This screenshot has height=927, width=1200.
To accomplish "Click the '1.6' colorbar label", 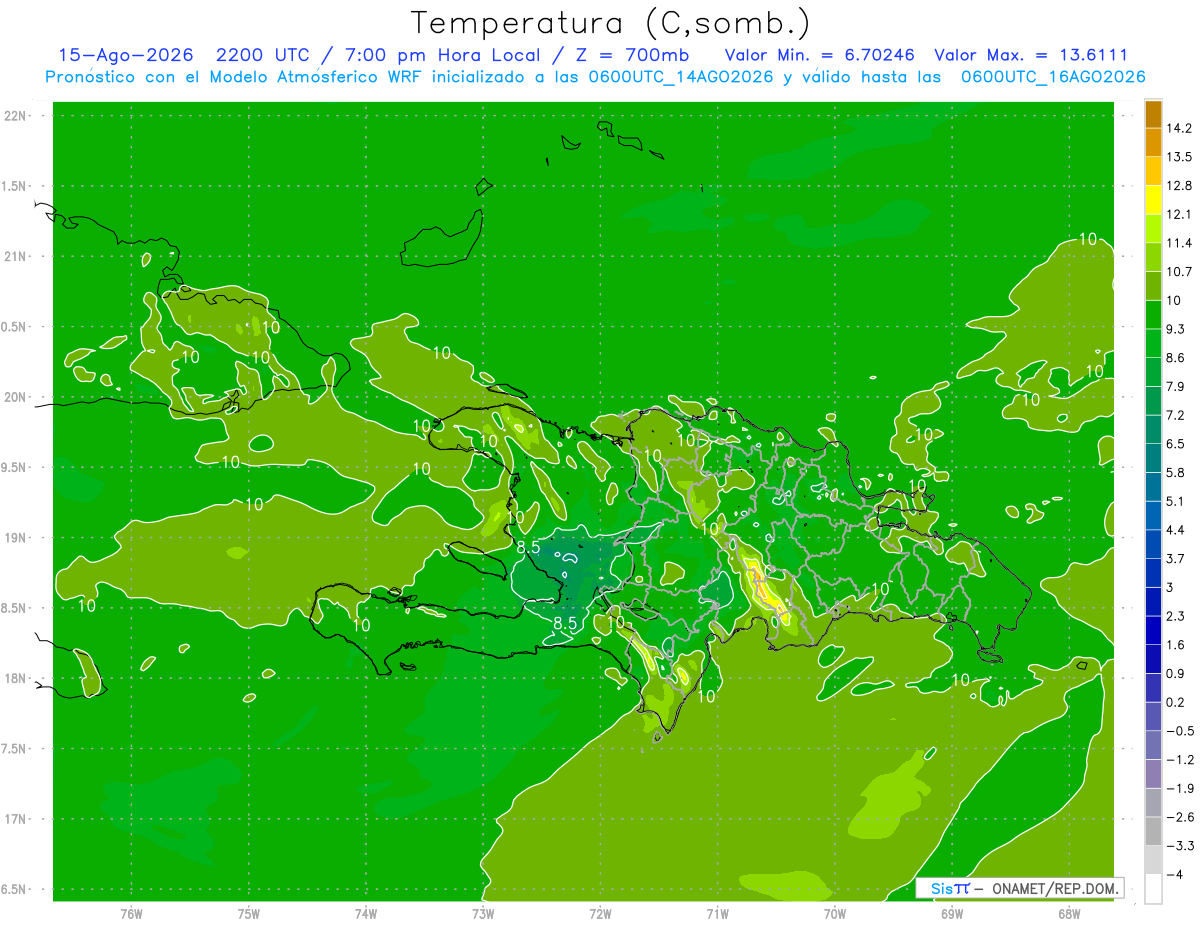I will click(1176, 645).
